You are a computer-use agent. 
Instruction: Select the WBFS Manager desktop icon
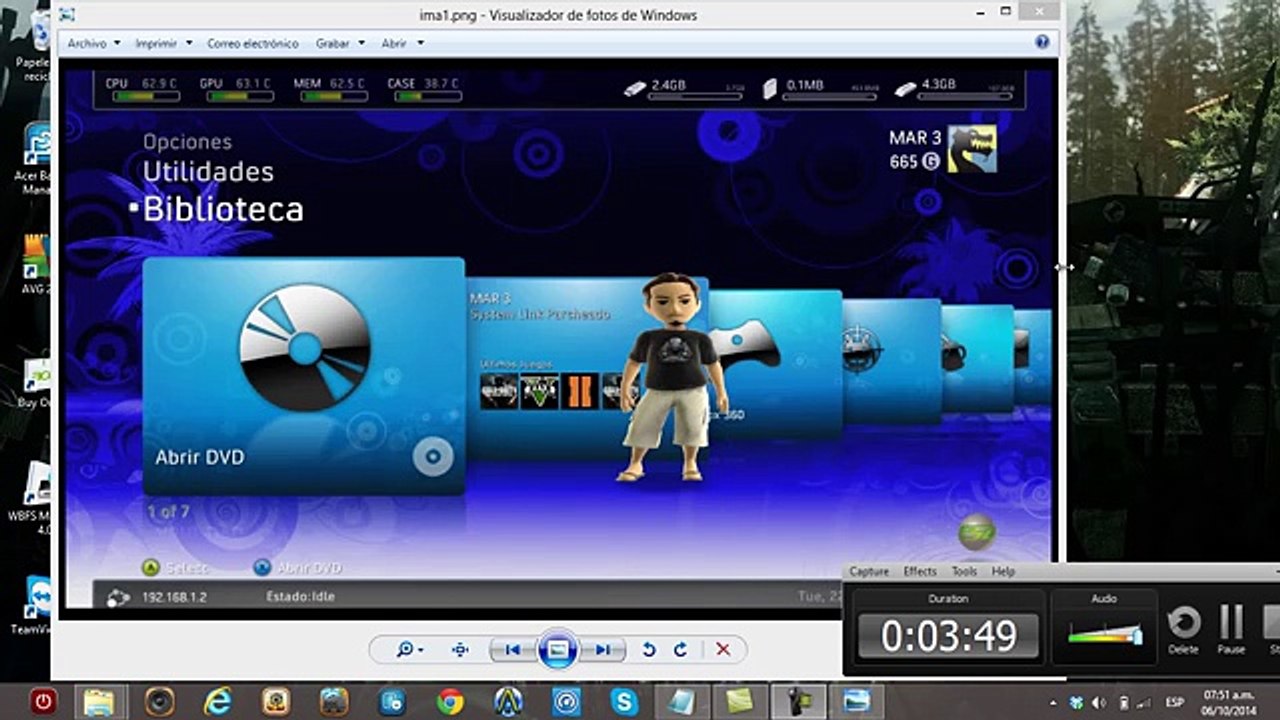pyautogui.click(x=34, y=497)
